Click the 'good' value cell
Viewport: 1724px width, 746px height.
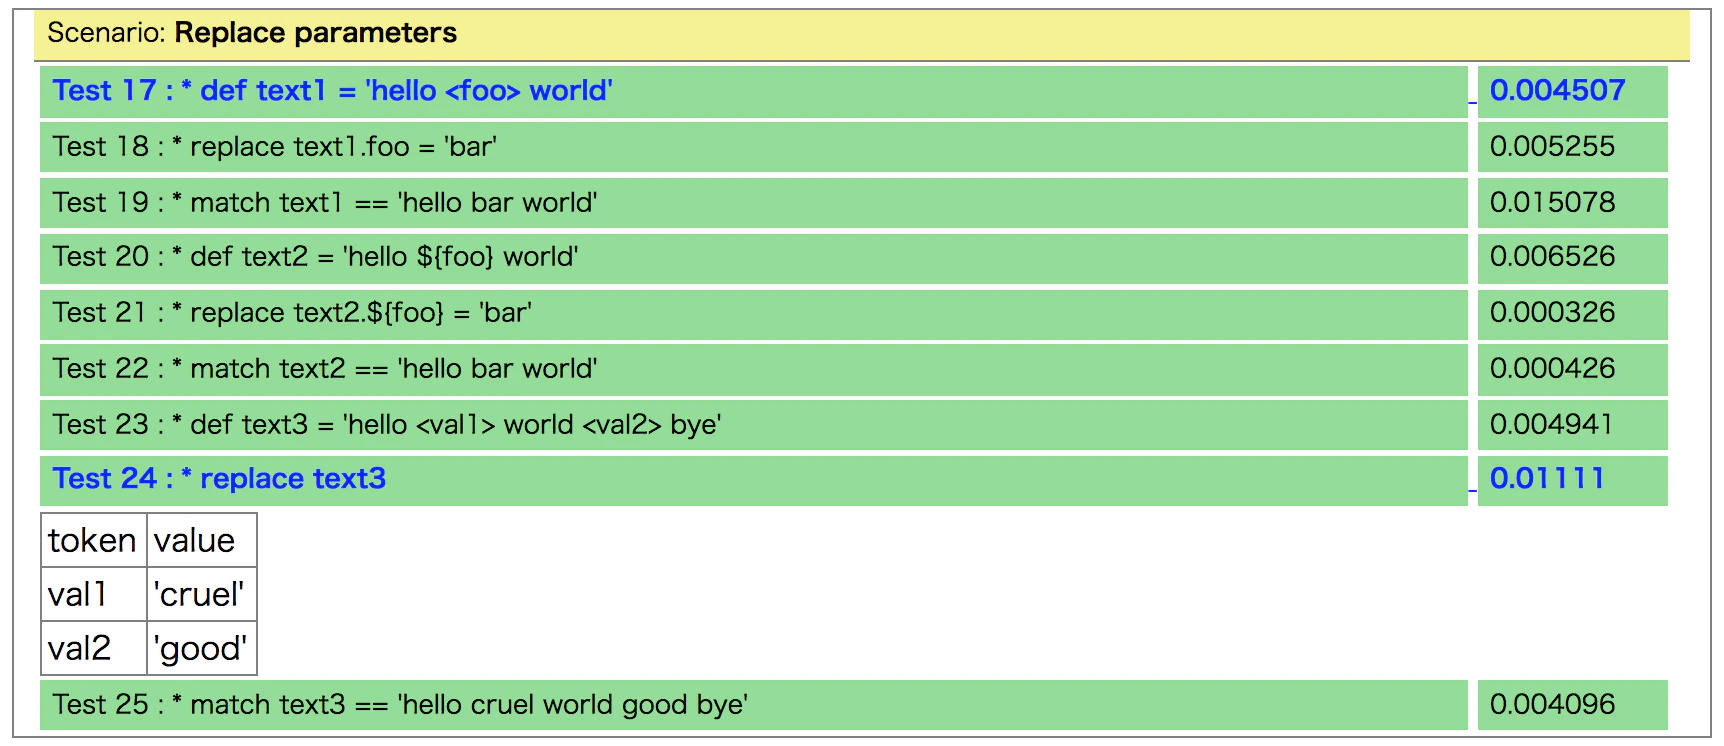(201, 648)
